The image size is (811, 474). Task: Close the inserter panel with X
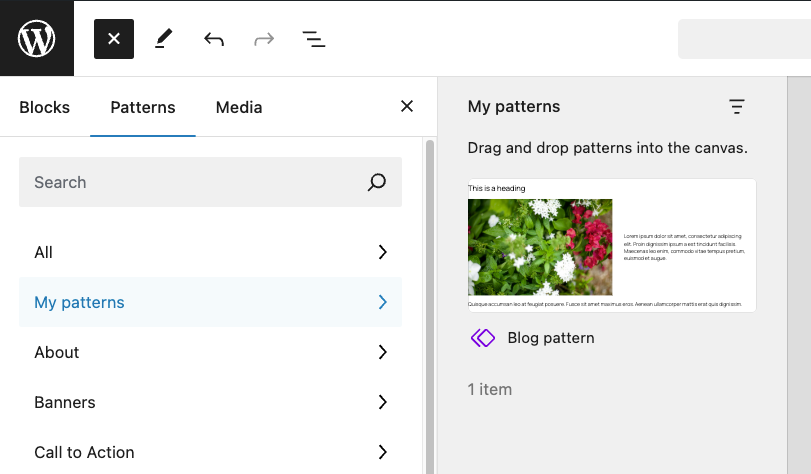click(407, 107)
